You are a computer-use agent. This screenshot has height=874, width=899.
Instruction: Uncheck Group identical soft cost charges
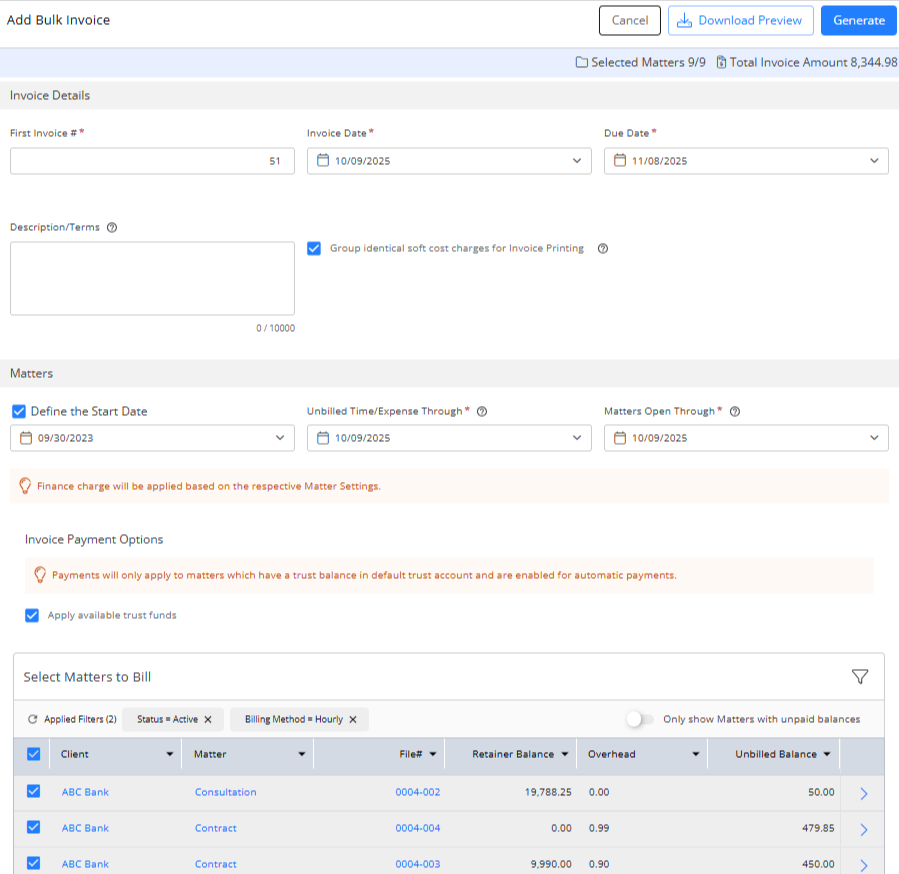tap(314, 249)
